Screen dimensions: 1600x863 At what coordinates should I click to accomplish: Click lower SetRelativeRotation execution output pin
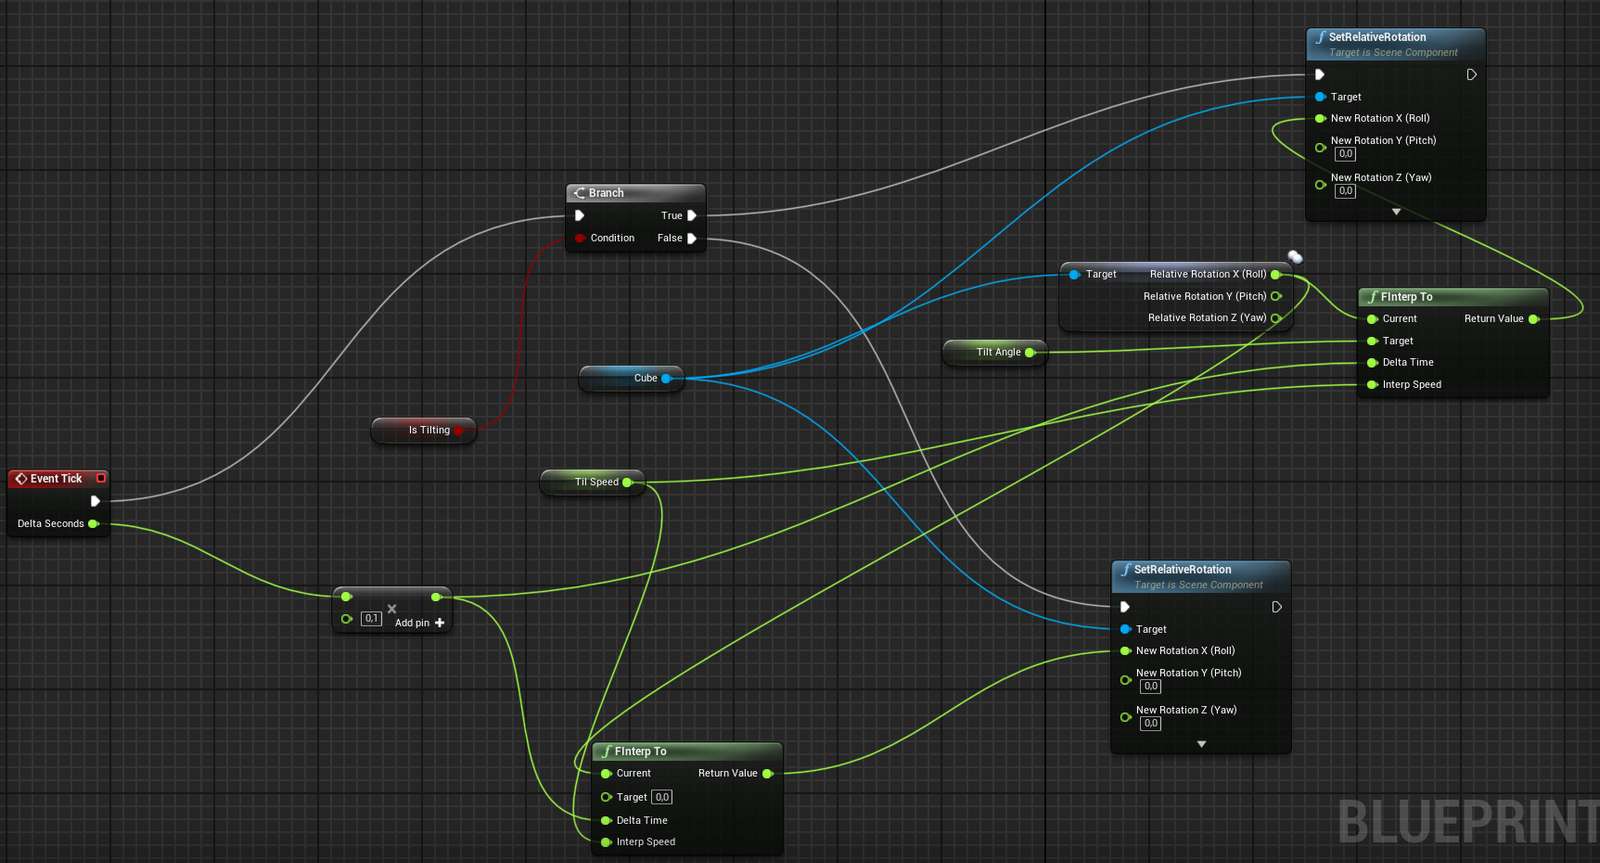click(1276, 607)
